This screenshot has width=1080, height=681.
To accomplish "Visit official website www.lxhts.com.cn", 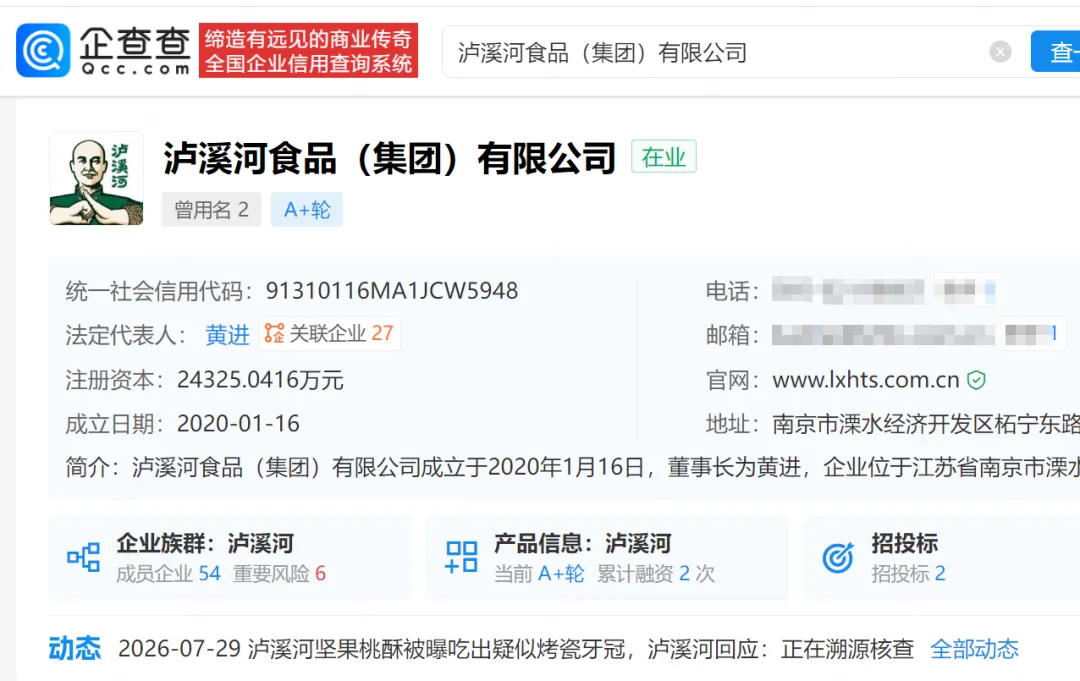I will pos(866,379).
